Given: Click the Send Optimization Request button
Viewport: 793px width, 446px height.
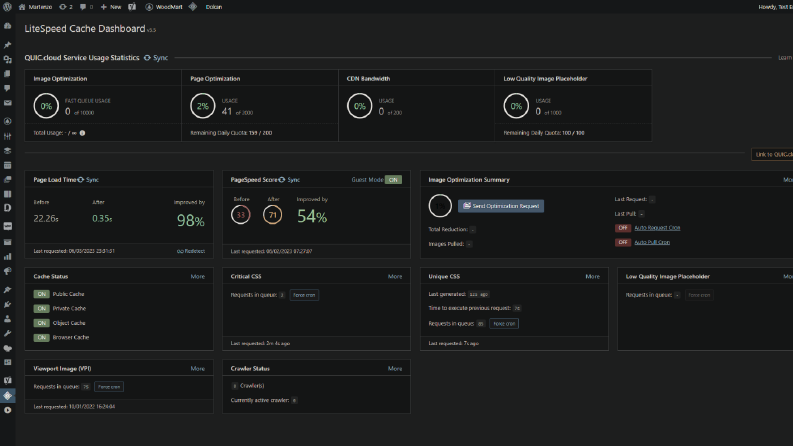Looking at the screenshot, I should 501,206.
